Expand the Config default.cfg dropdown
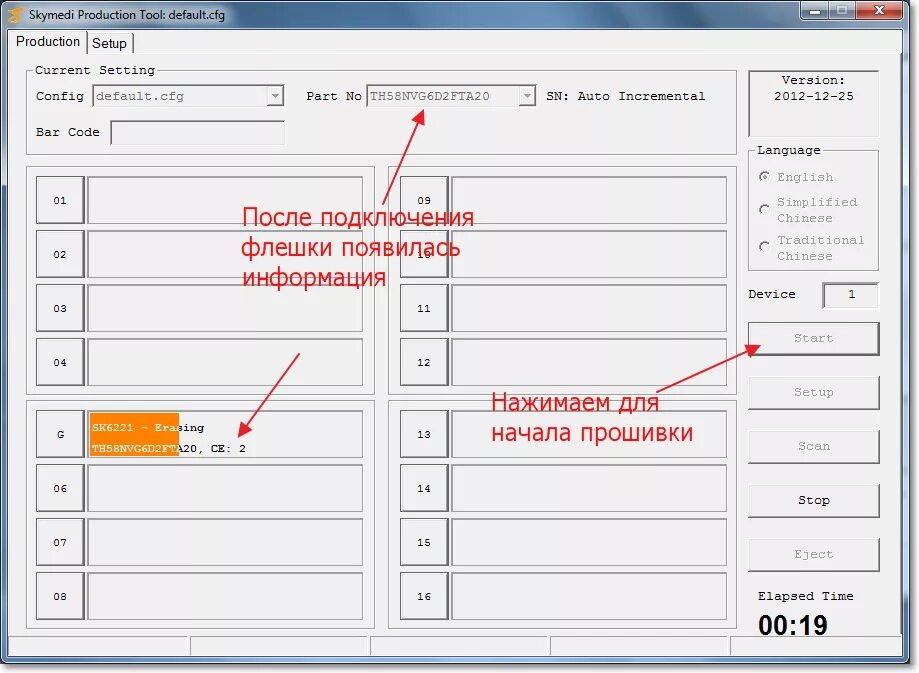Screen dimensions: 919x673 275,96
